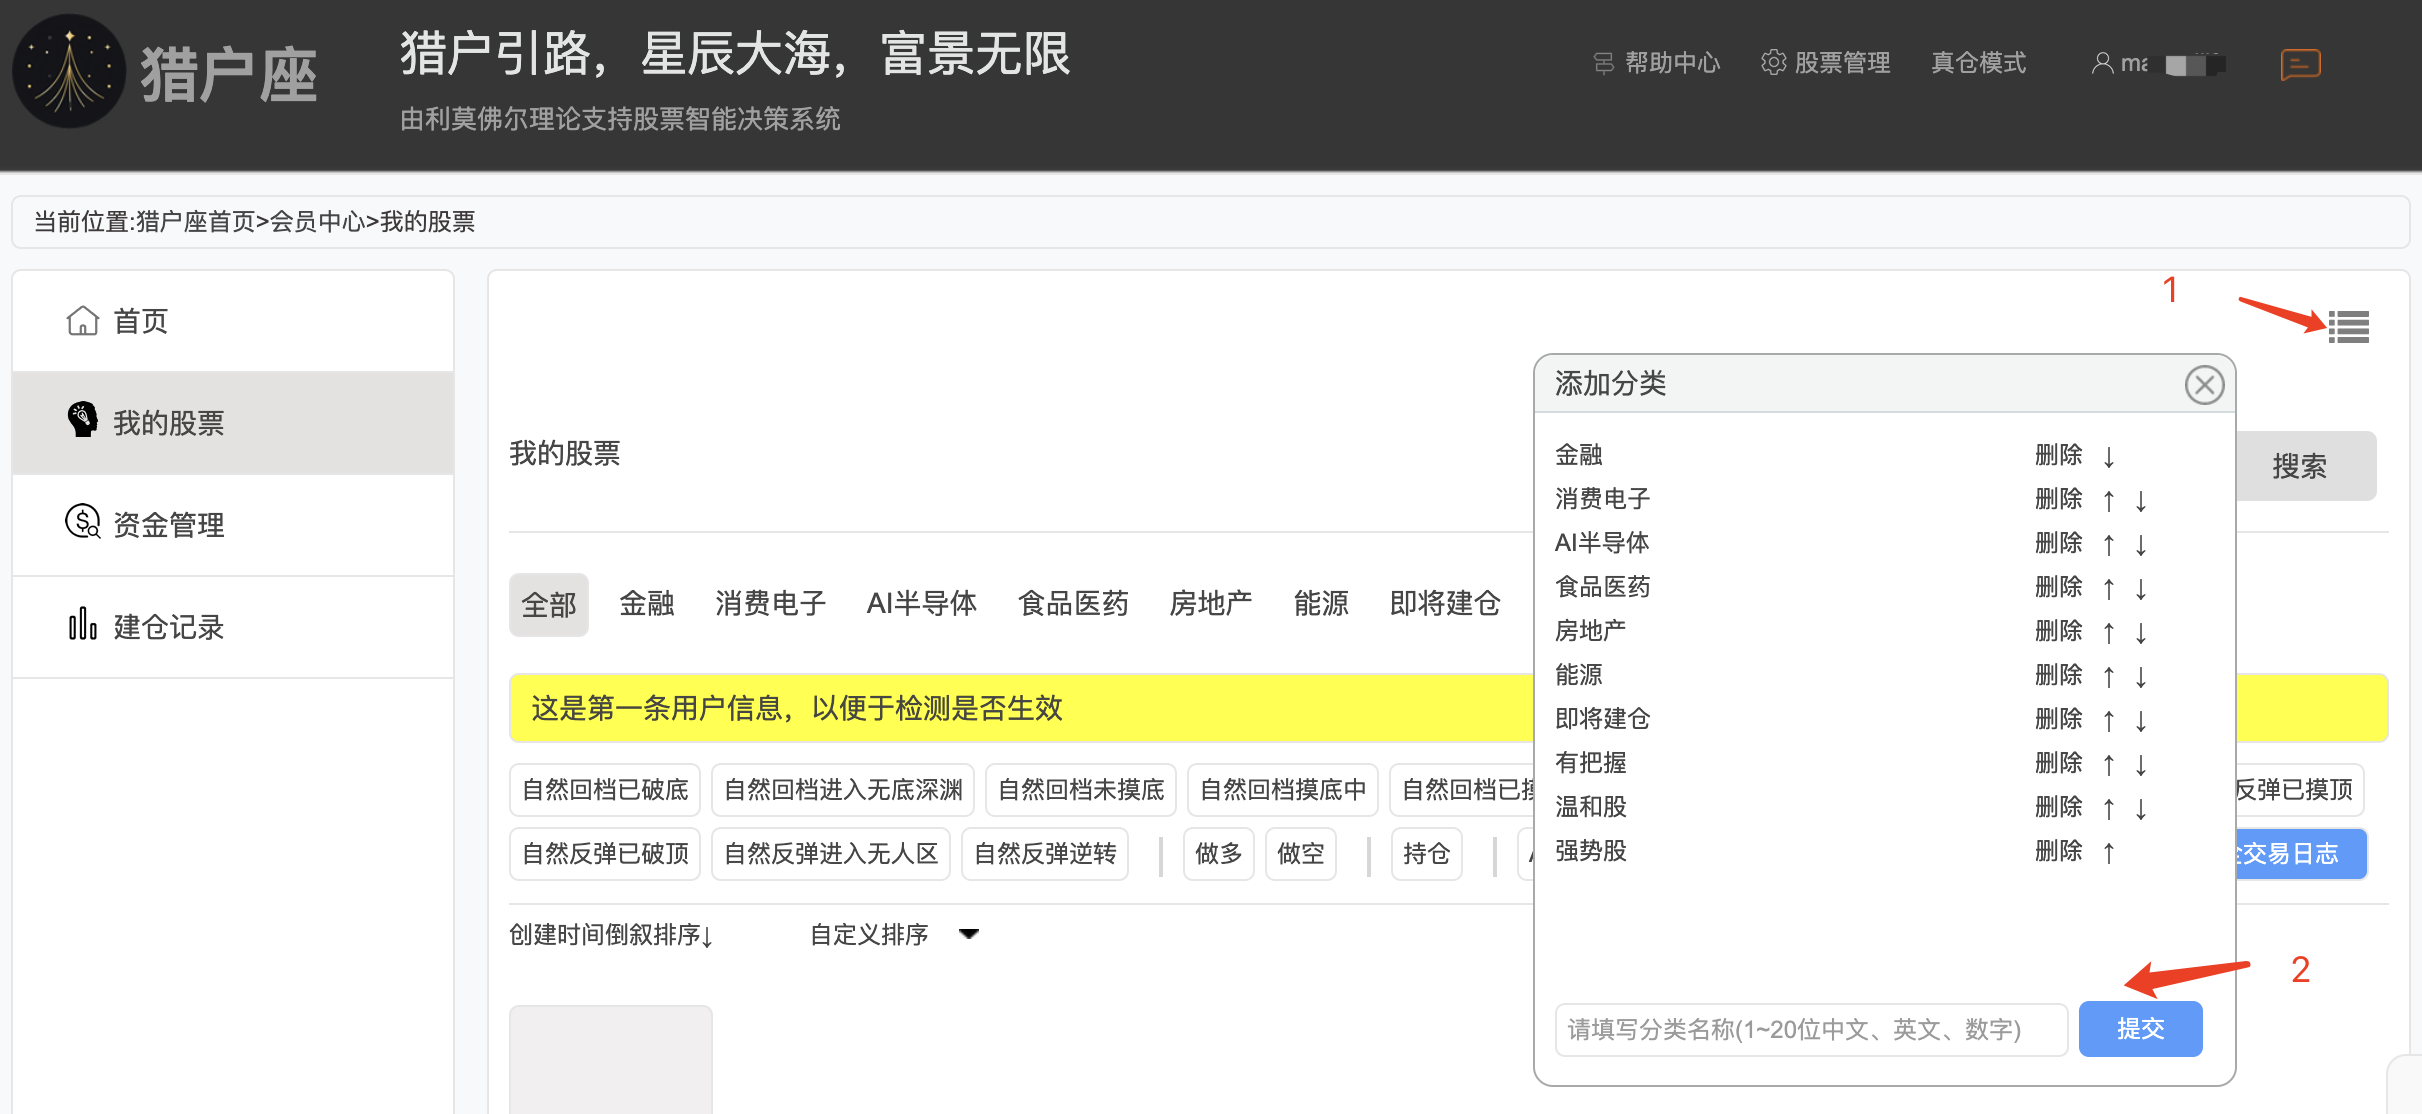
Task: Switch to the AI半导体 tab
Action: click(921, 603)
